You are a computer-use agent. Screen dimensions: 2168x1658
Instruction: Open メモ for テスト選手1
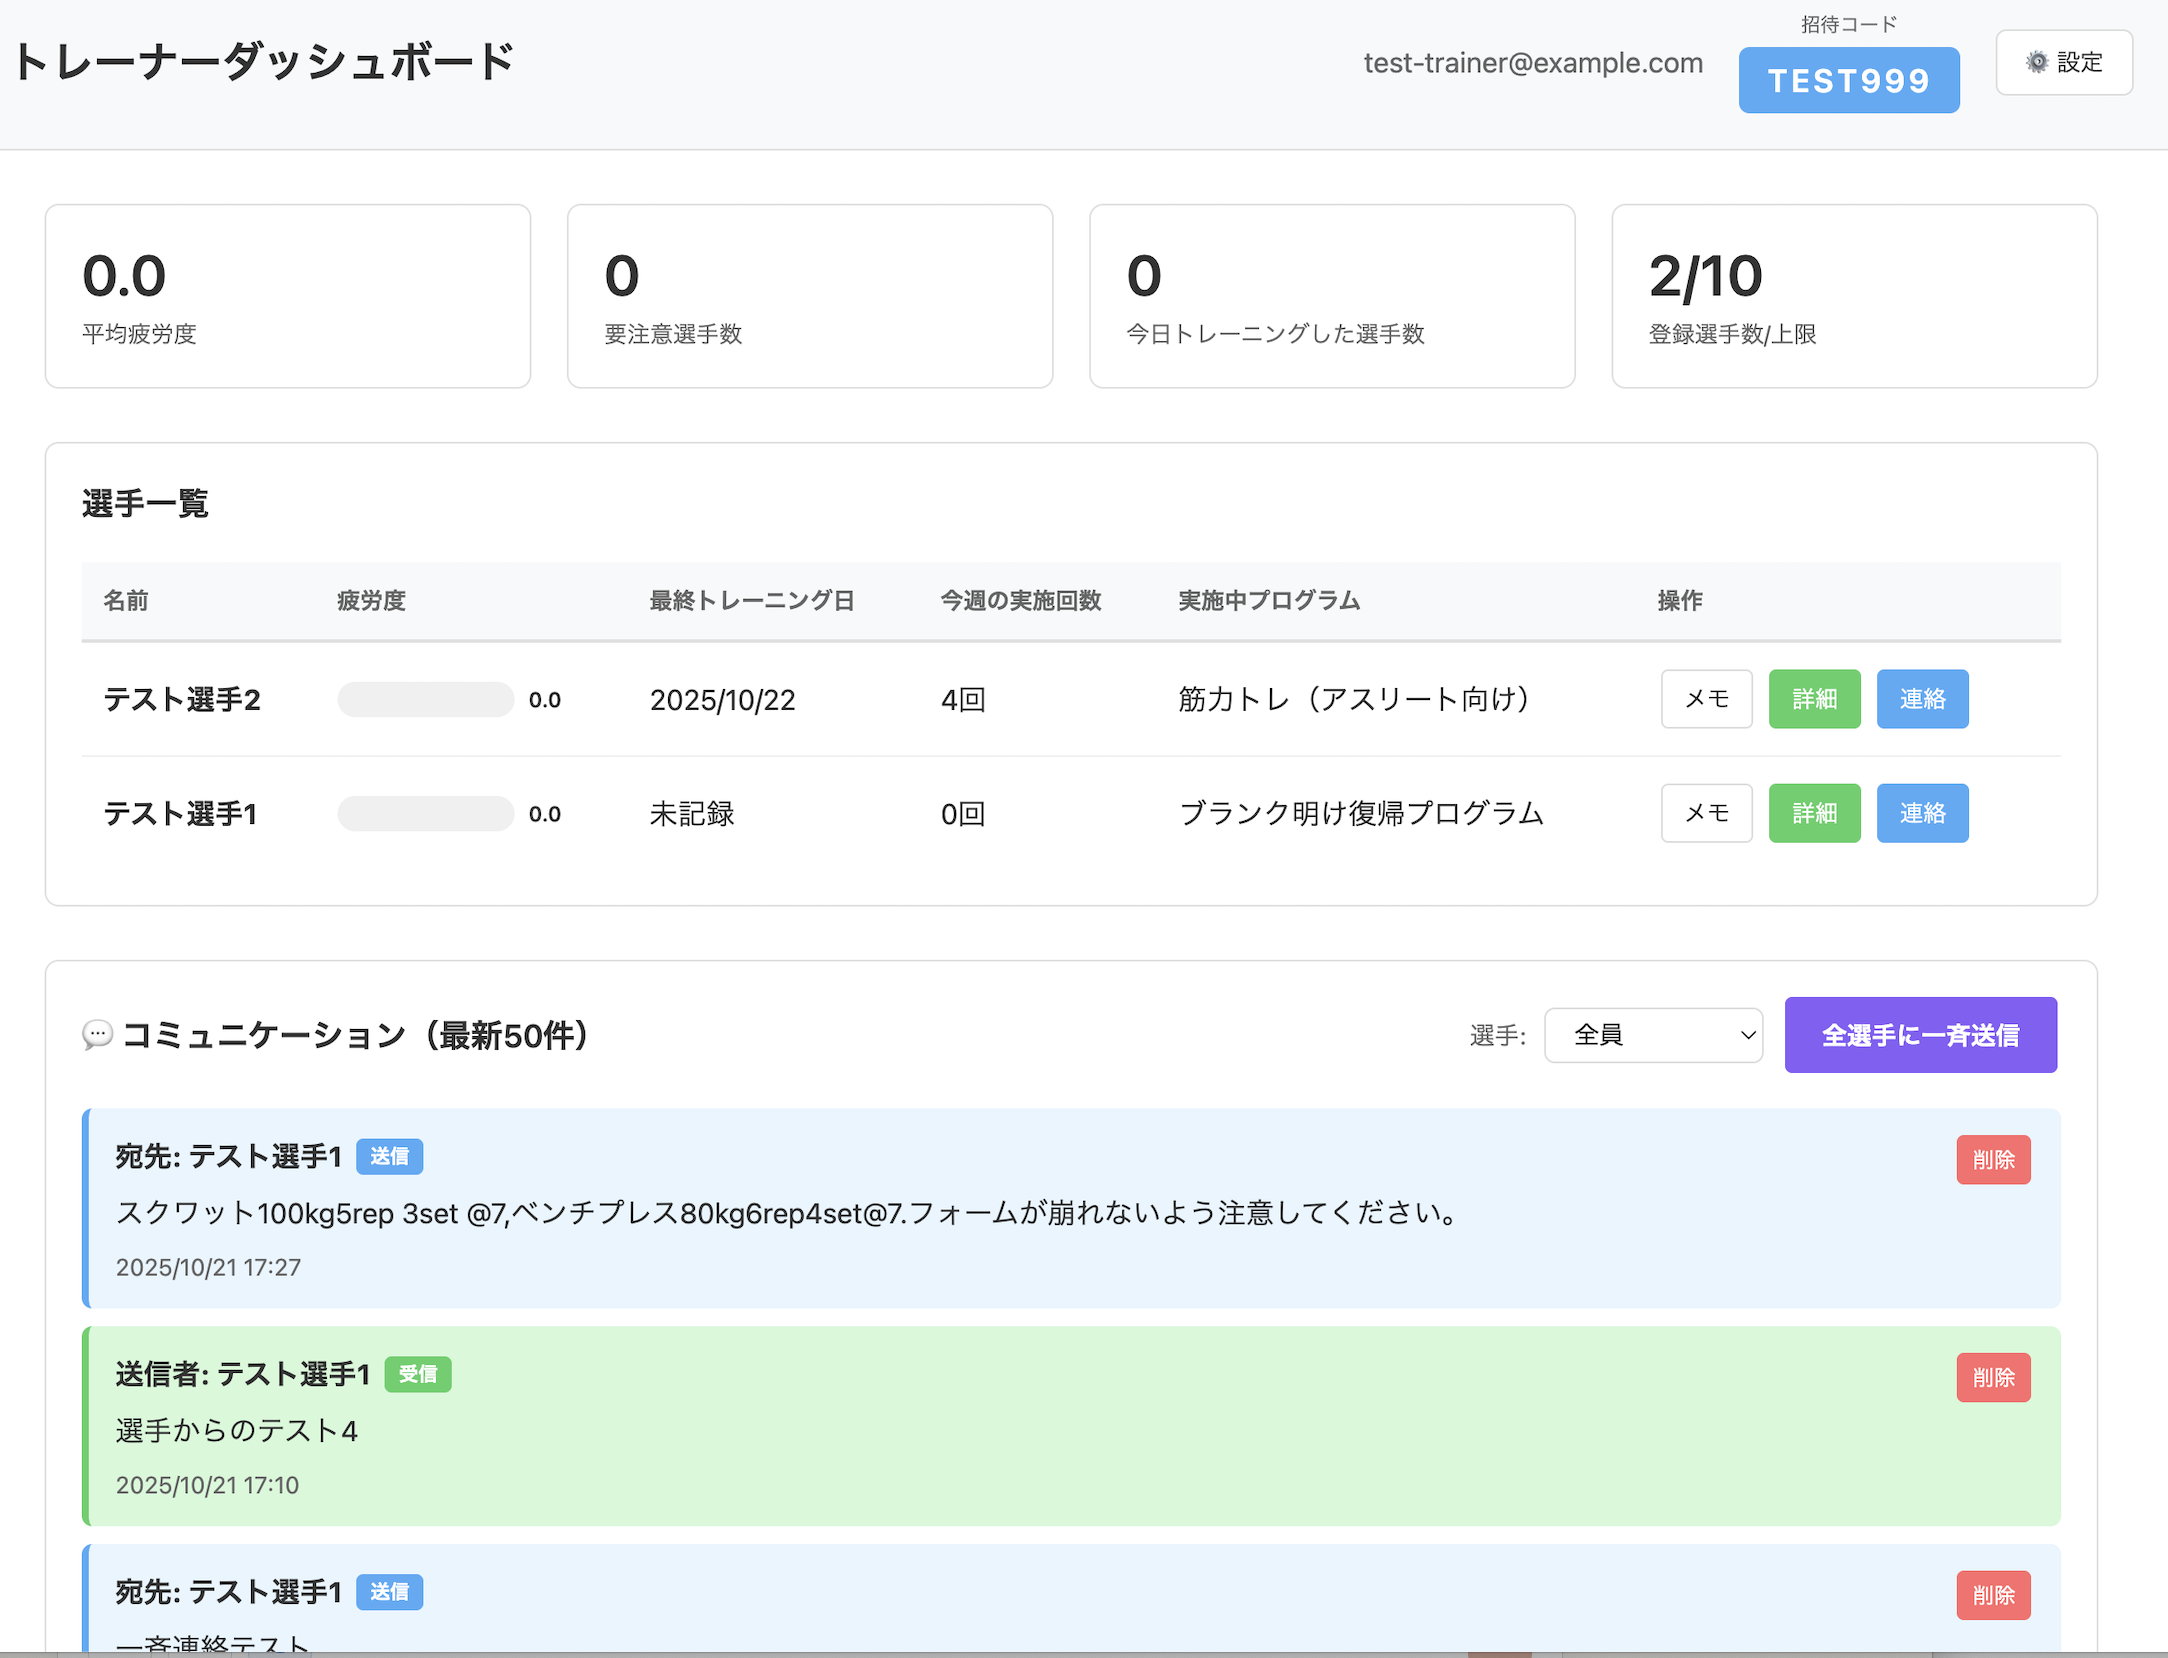[1706, 813]
